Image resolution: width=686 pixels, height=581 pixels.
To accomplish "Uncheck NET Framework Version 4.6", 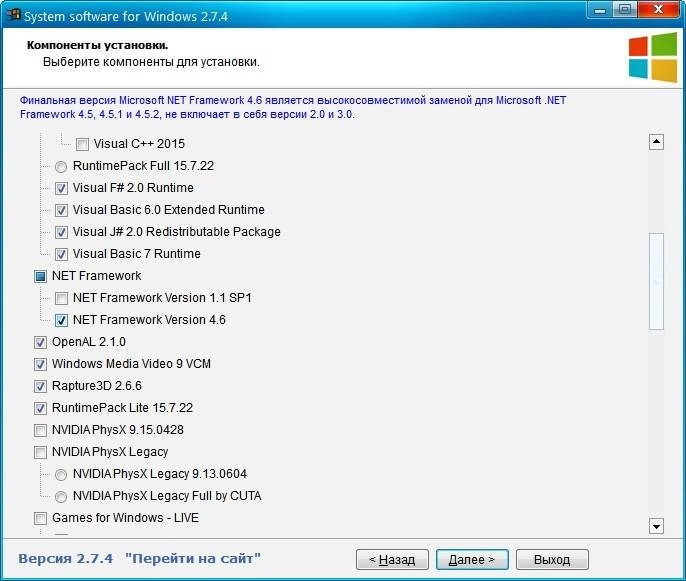I will coord(61,320).
